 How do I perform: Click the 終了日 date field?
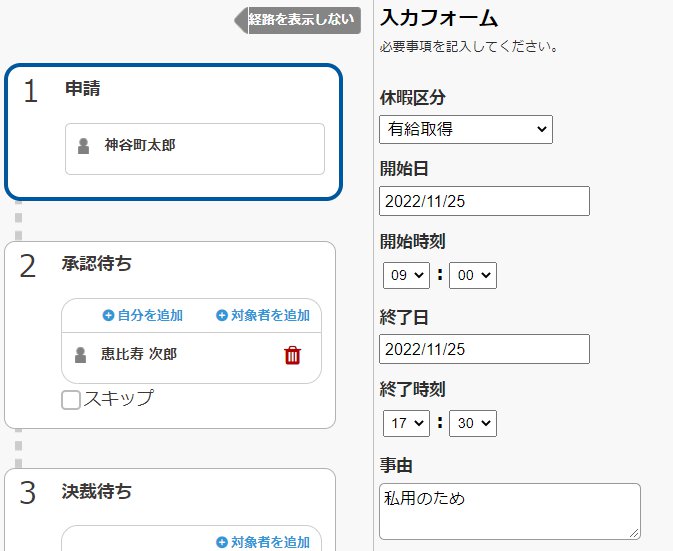click(x=484, y=349)
